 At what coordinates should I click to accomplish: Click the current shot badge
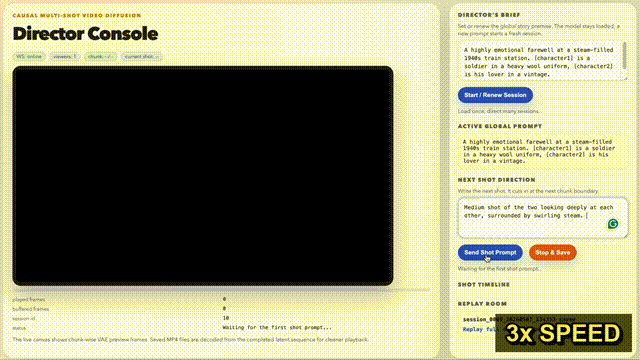142,57
